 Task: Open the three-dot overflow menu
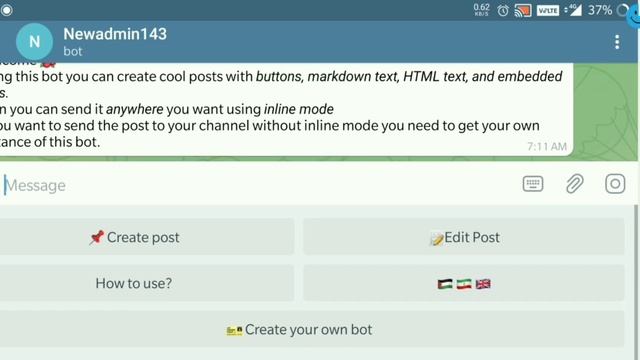point(617,42)
